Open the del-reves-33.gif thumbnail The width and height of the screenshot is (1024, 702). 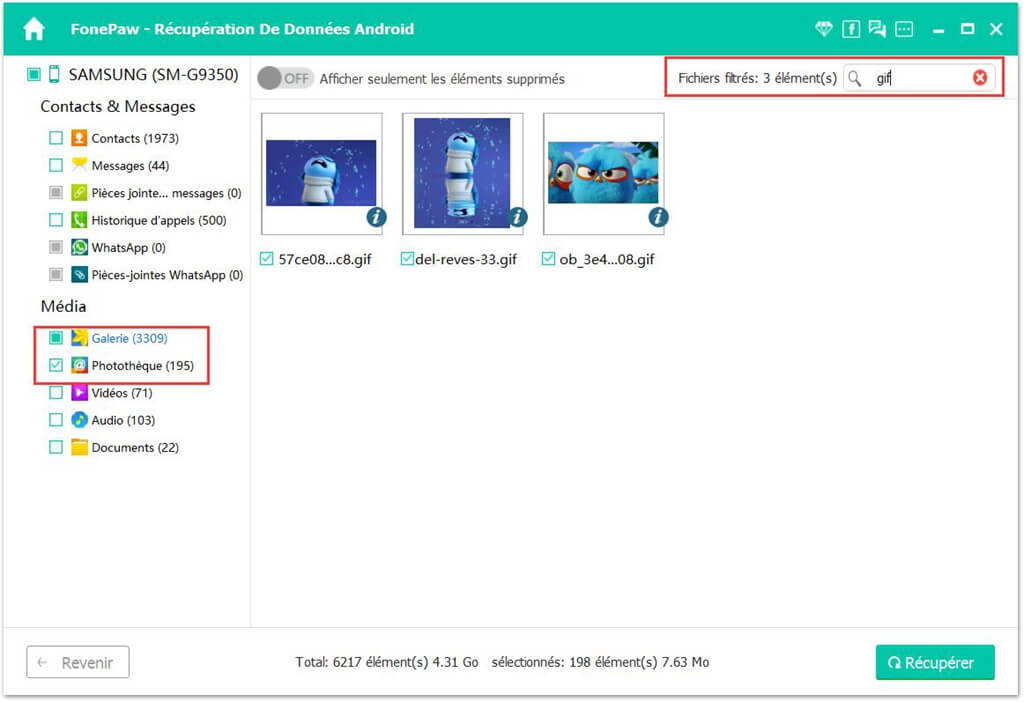click(462, 173)
